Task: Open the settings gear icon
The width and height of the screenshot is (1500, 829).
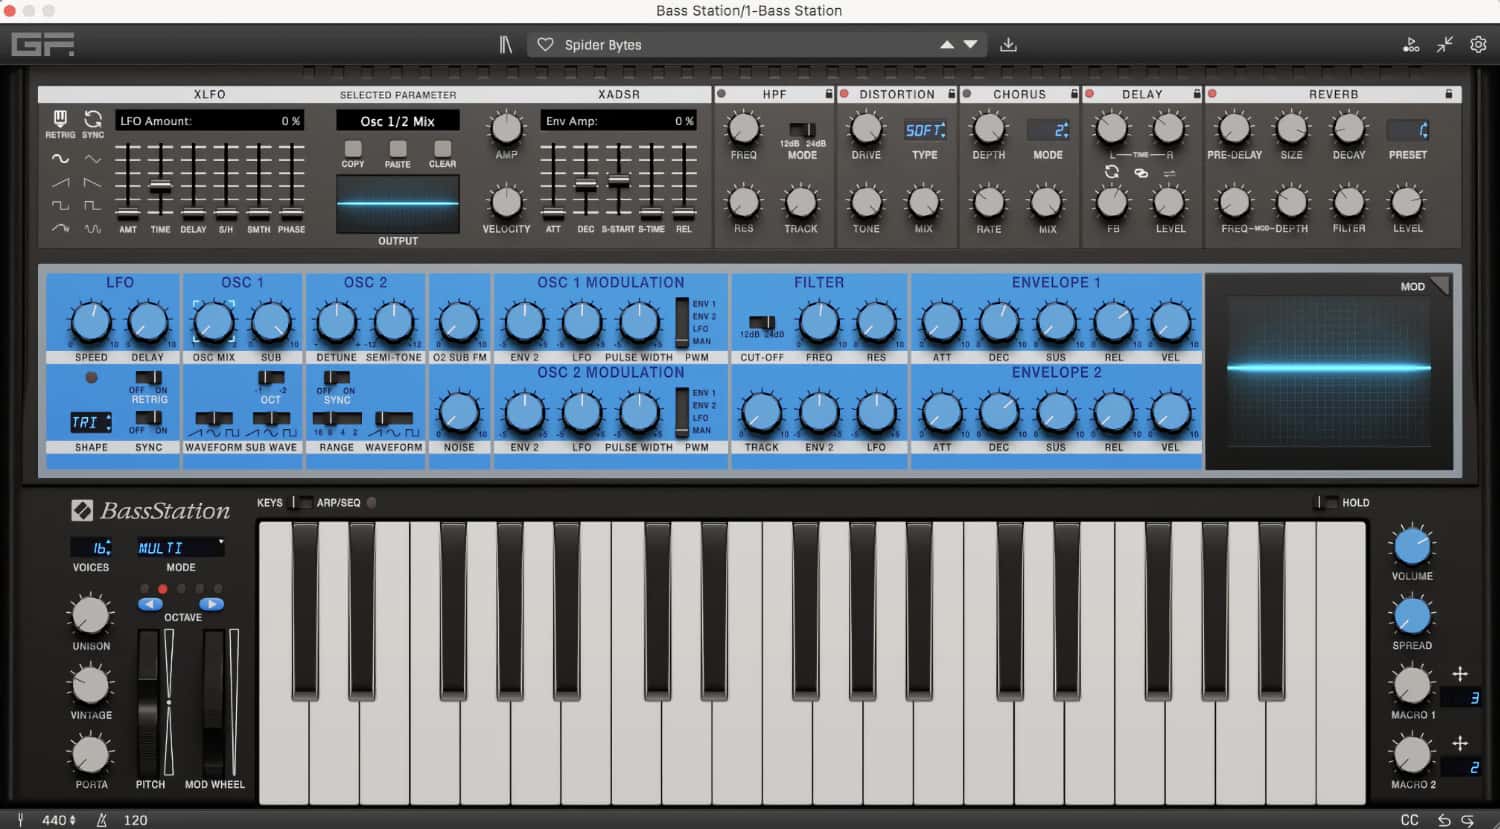Action: [x=1478, y=45]
